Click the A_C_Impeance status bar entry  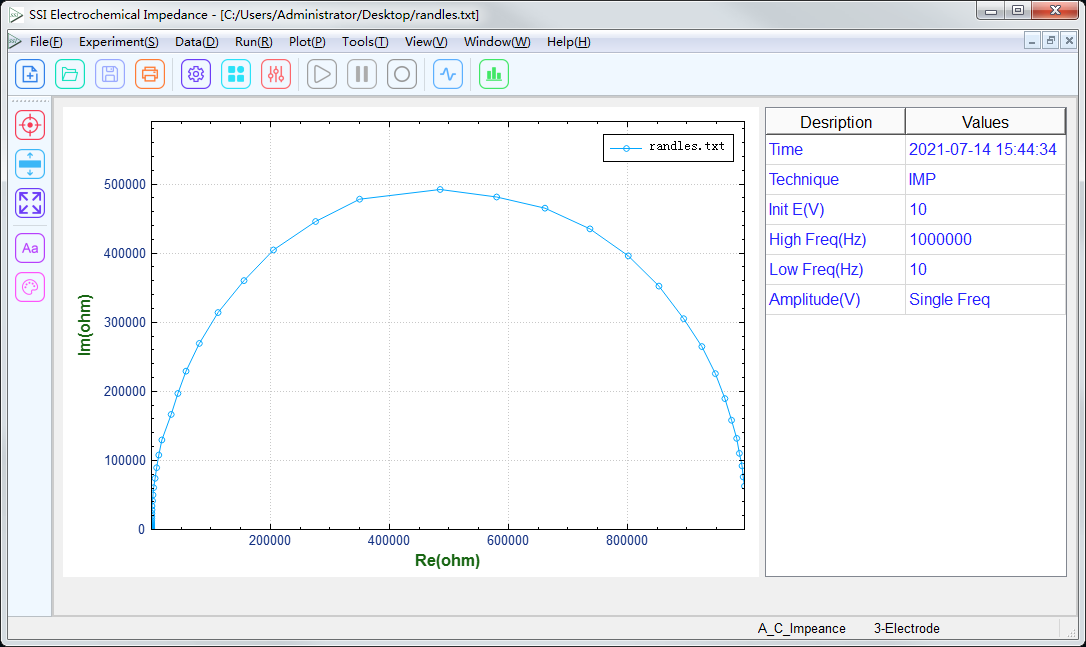tap(801, 628)
